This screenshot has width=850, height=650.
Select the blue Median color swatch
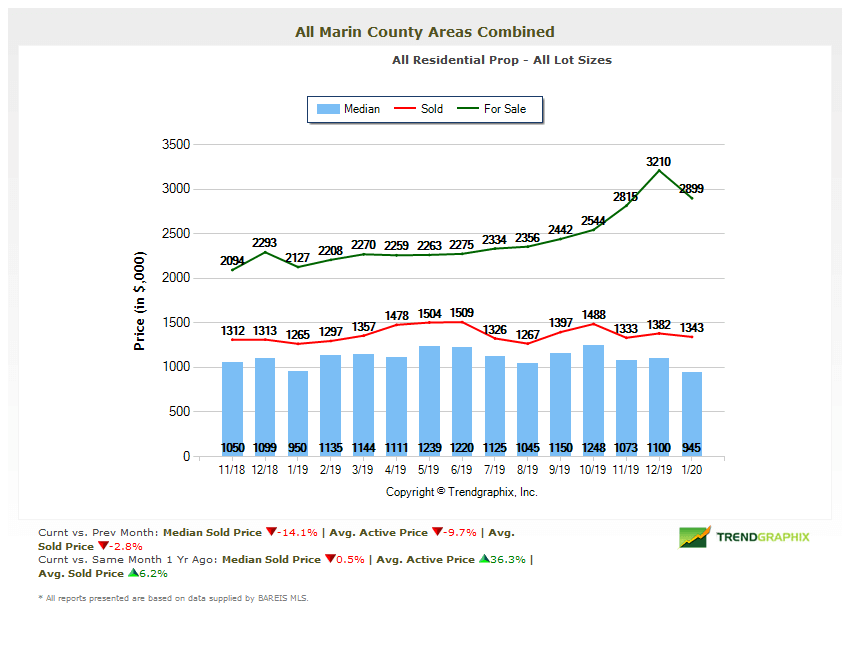pos(328,109)
